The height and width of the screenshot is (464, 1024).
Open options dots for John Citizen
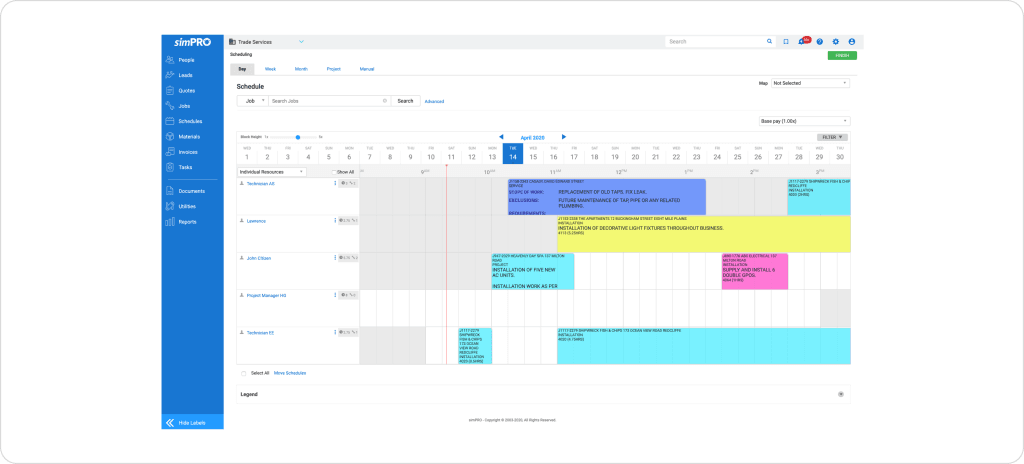[334, 258]
